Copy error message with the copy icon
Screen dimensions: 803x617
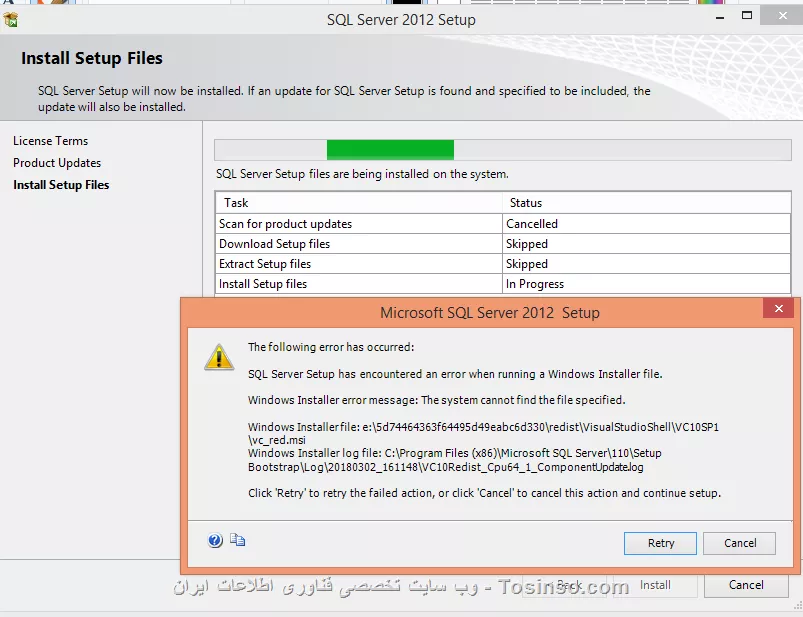[x=237, y=540]
